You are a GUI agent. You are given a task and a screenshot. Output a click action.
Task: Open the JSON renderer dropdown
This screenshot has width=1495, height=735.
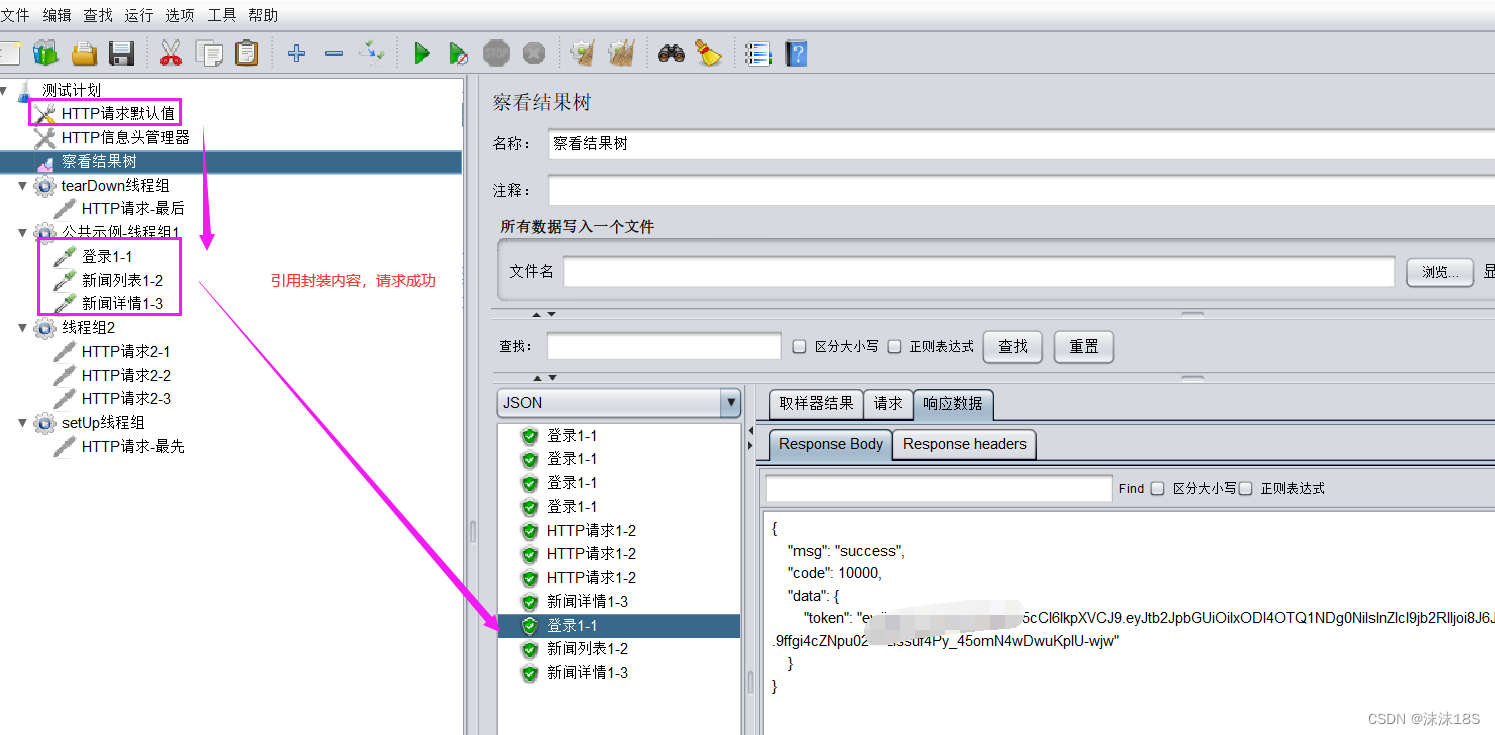[x=729, y=403]
